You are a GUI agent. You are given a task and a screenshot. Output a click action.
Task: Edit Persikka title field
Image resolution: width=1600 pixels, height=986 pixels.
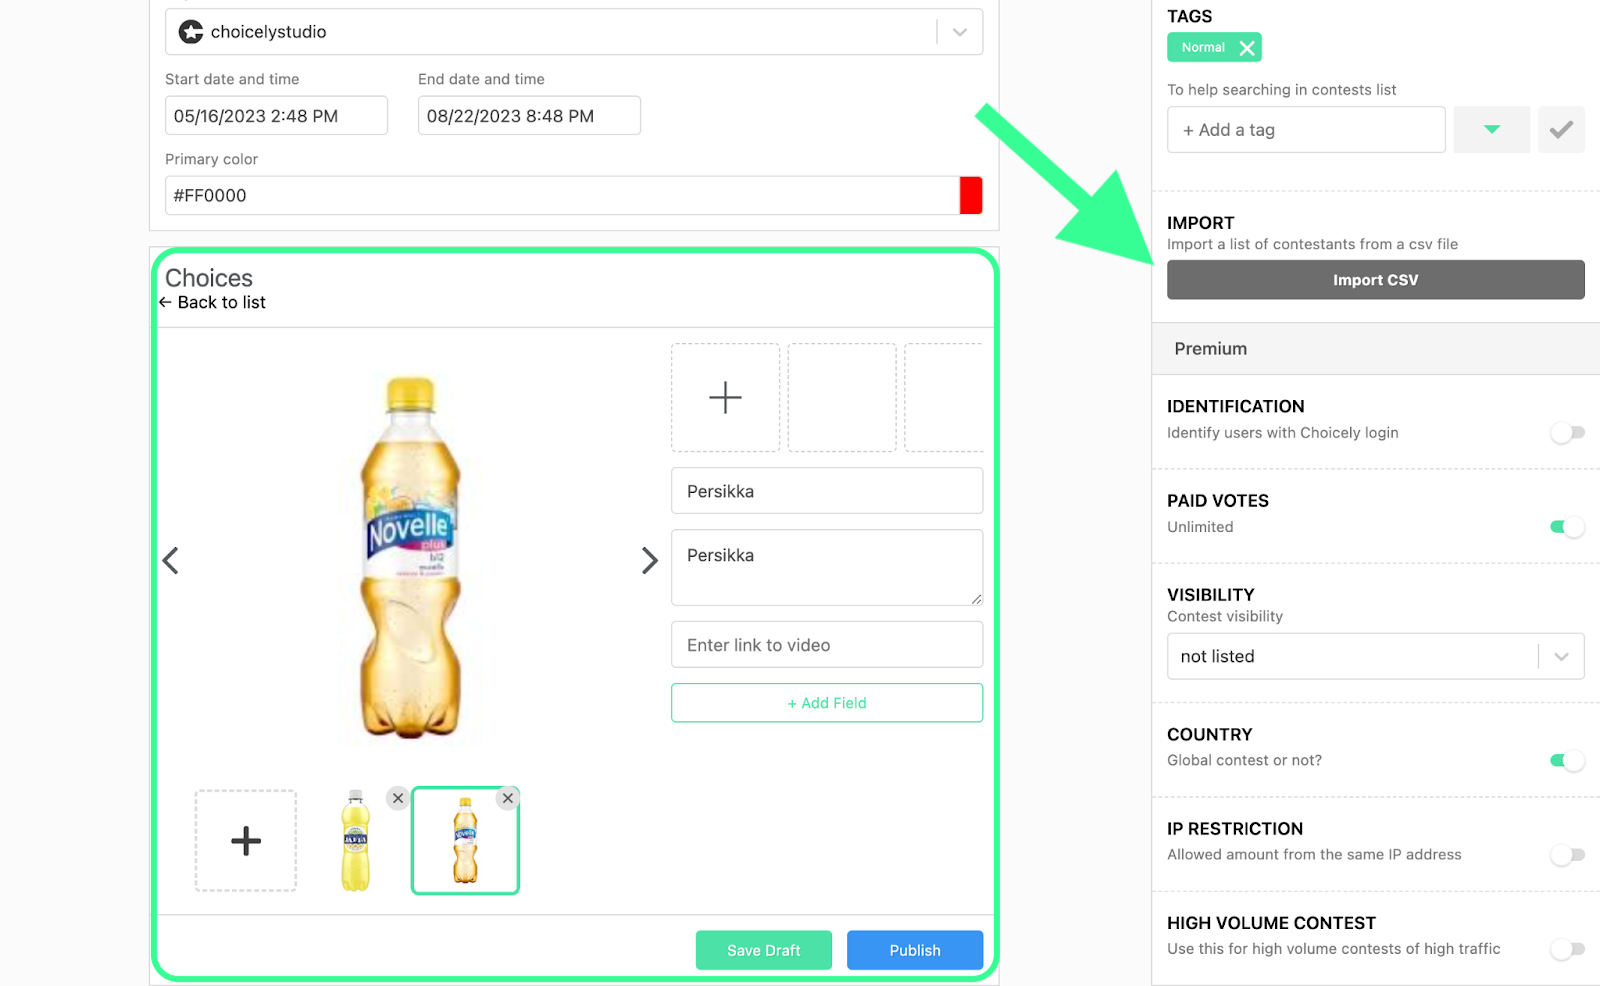(x=827, y=491)
